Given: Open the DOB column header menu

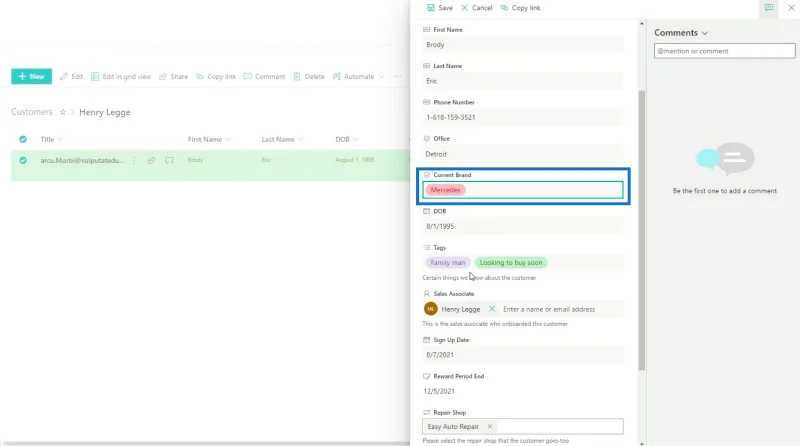Looking at the screenshot, I should coord(347,139).
